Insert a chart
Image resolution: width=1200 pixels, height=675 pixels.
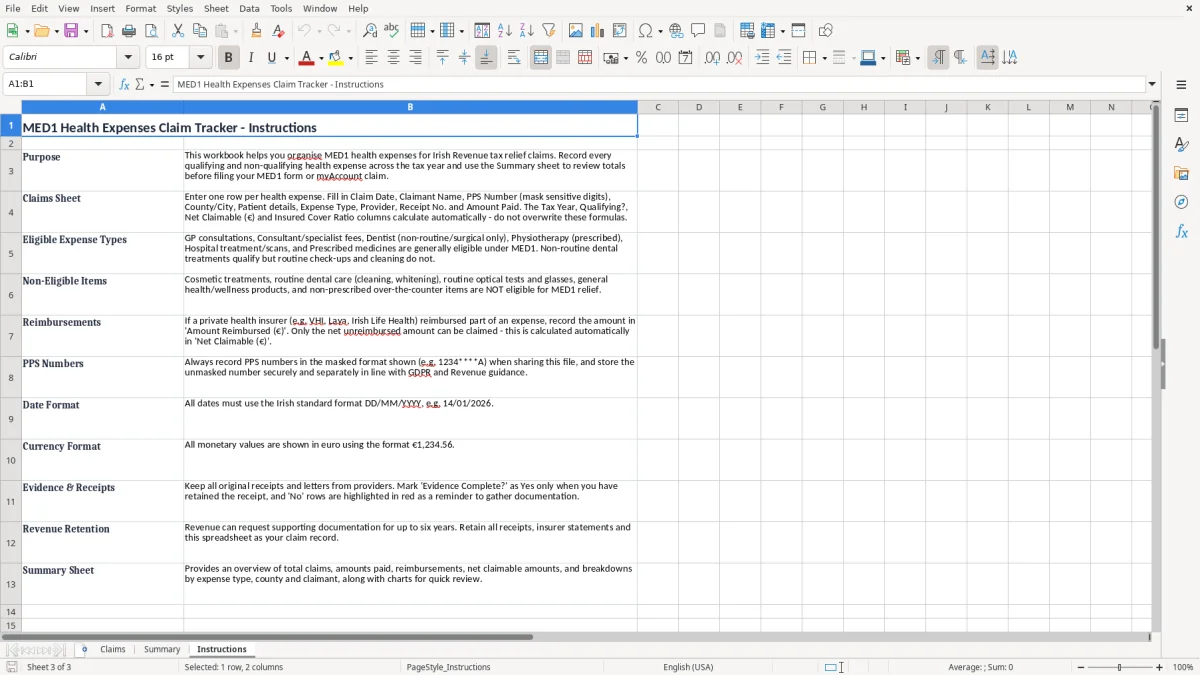click(x=598, y=31)
